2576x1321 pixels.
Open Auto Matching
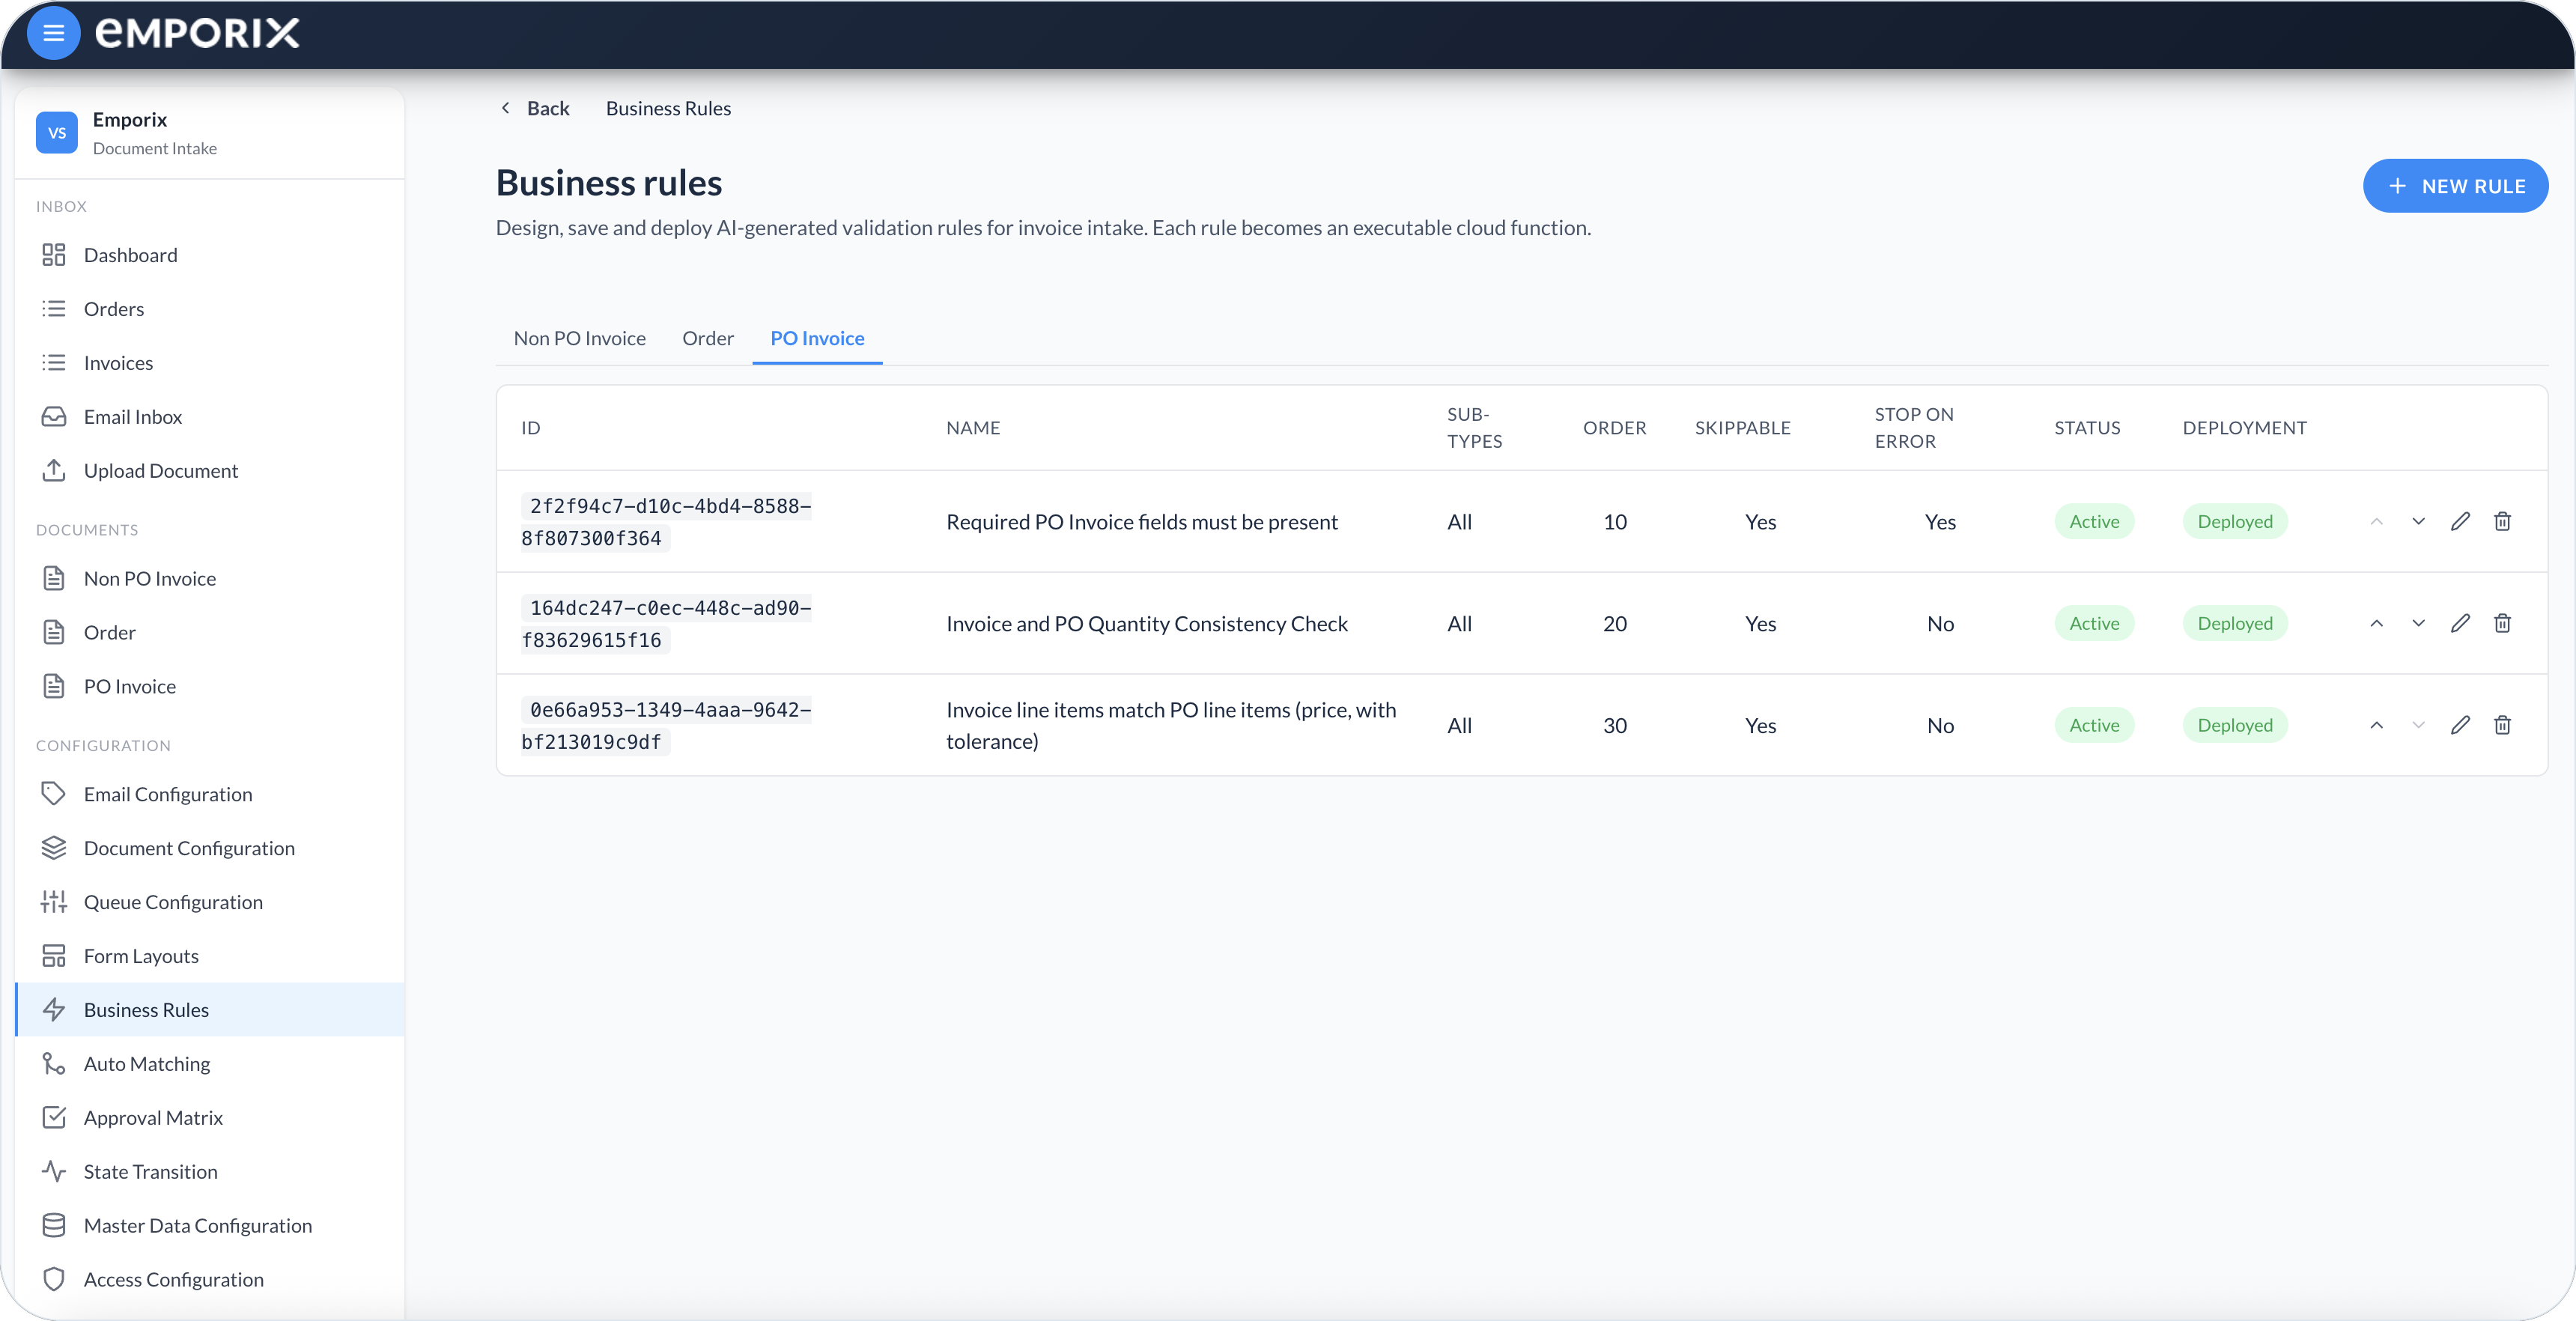tap(210, 1064)
